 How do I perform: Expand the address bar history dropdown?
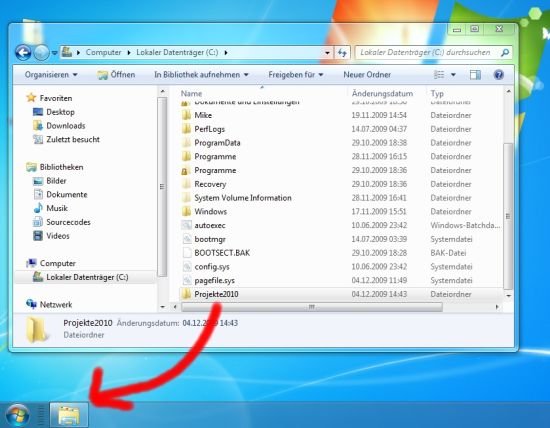(327, 53)
